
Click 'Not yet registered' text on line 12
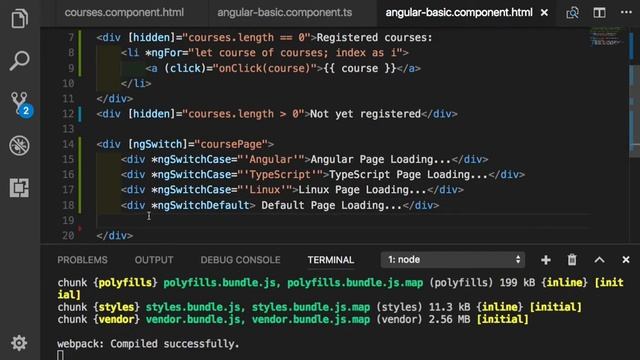(x=365, y=114)
